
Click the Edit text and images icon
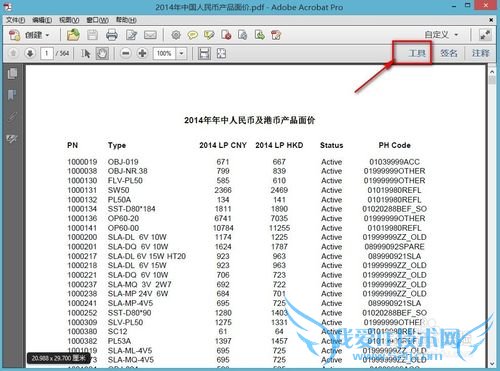[x=131, y=35]
